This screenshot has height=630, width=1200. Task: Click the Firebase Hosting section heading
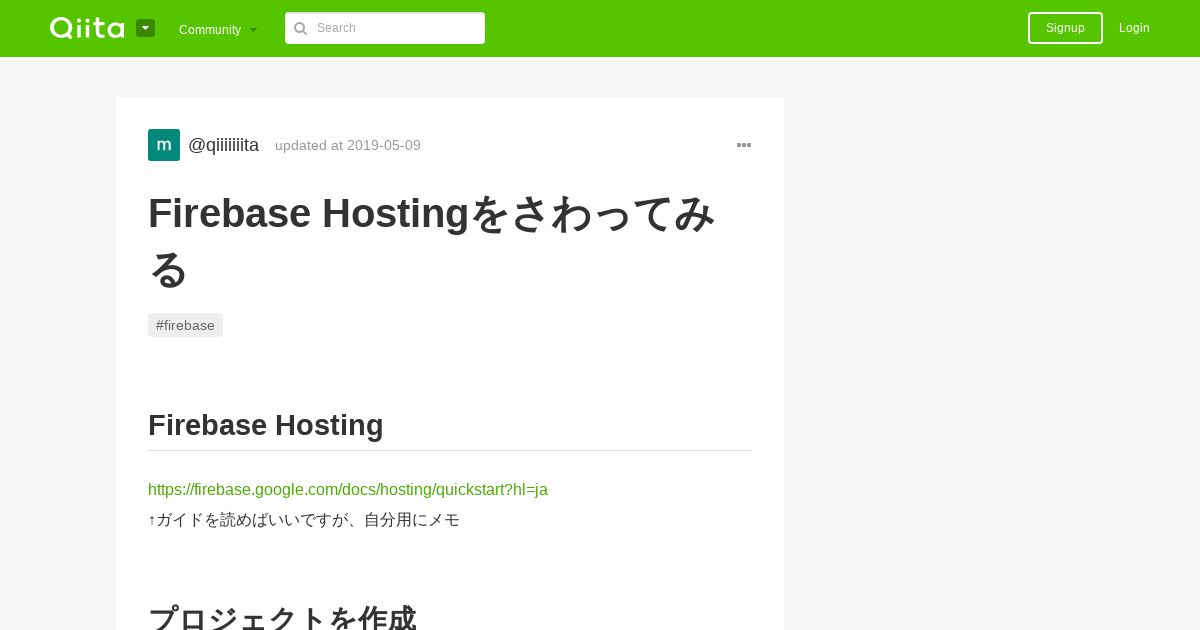pyautogui.click(x=266, y=425)
